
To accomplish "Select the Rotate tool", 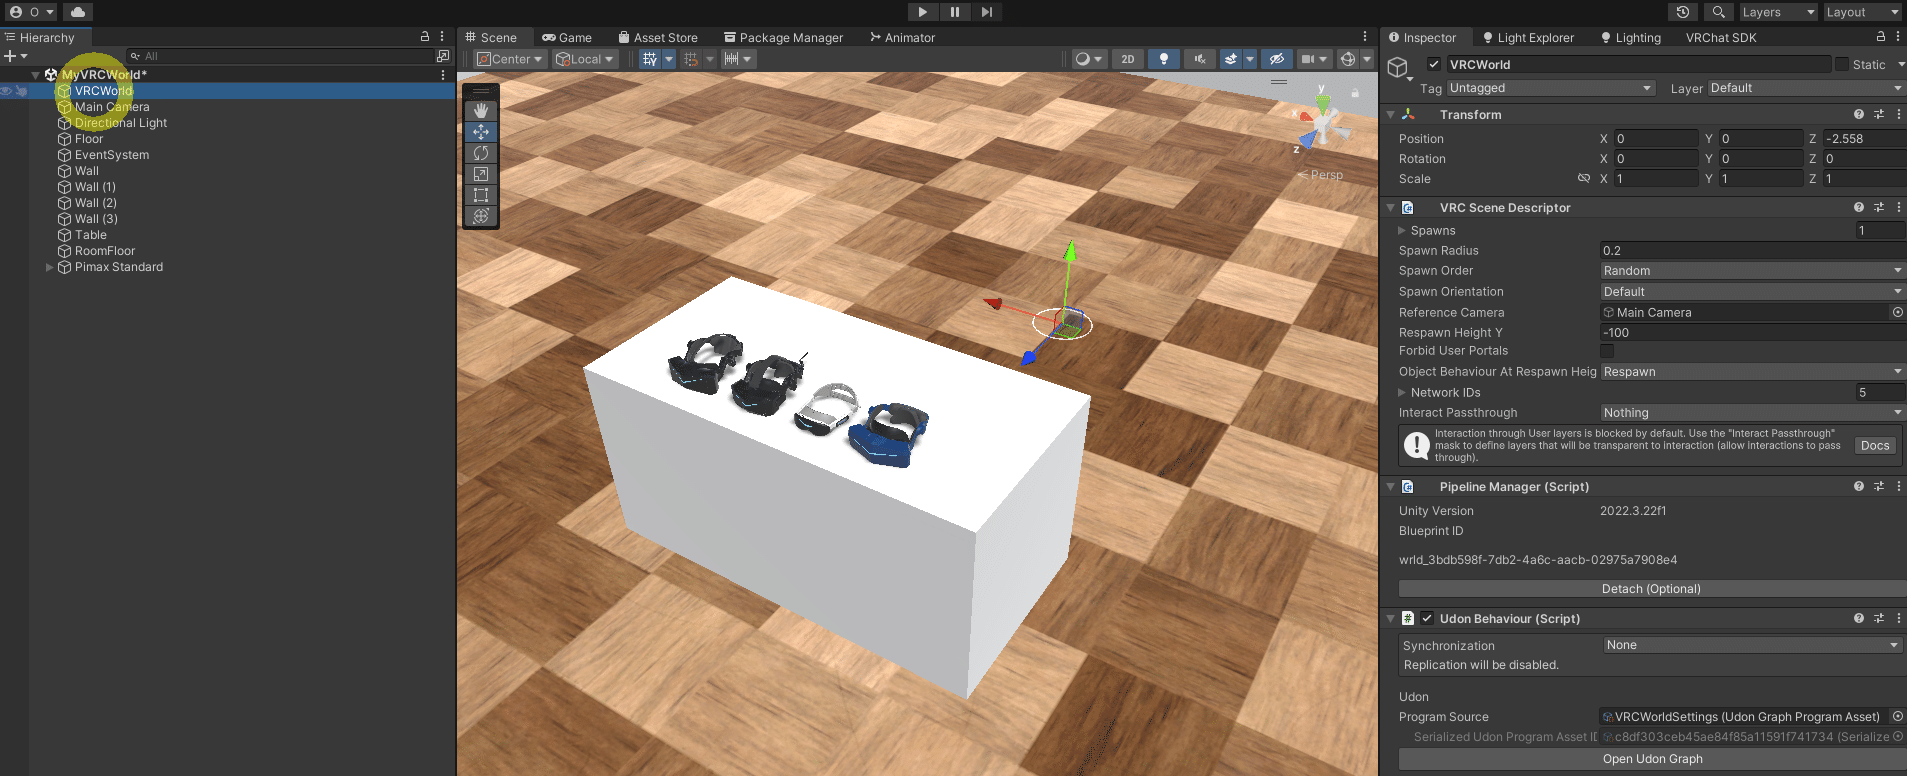I will [481, 153].
